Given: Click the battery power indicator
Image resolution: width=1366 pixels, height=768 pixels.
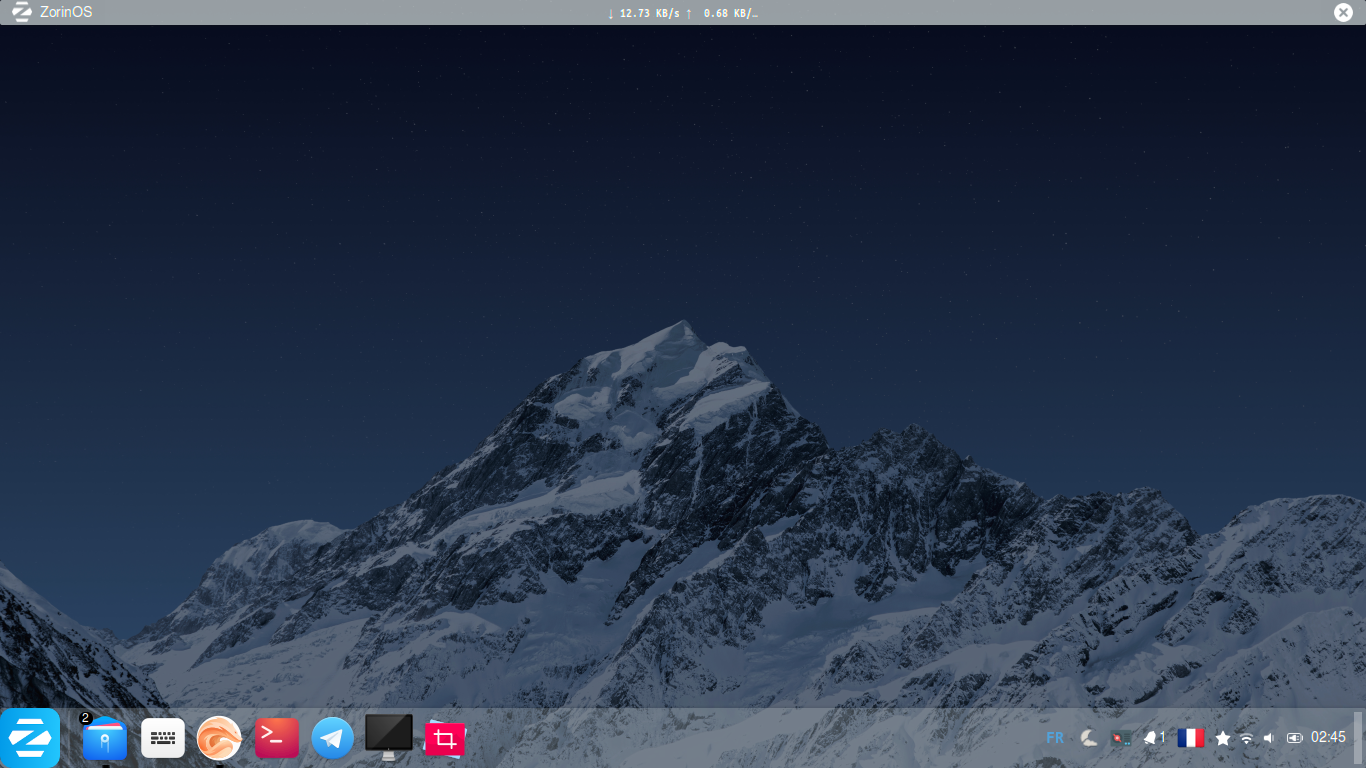Looking at the screenshot, I should coord(1295,738).
